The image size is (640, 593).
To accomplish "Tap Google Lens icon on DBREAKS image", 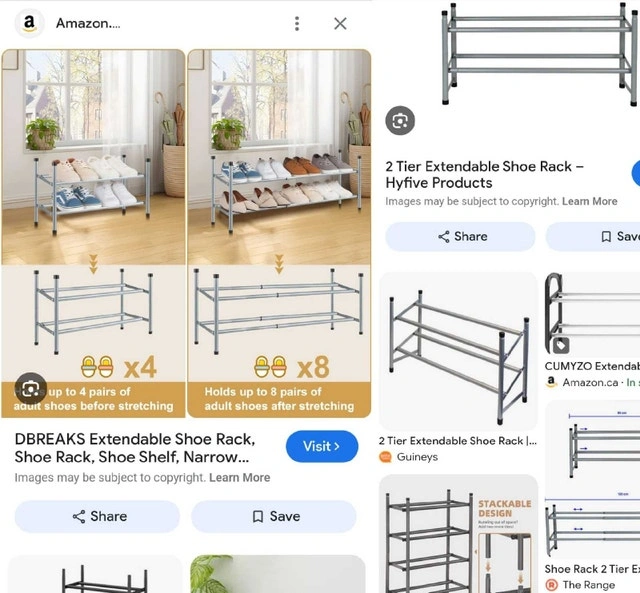I will coord(31,388).
